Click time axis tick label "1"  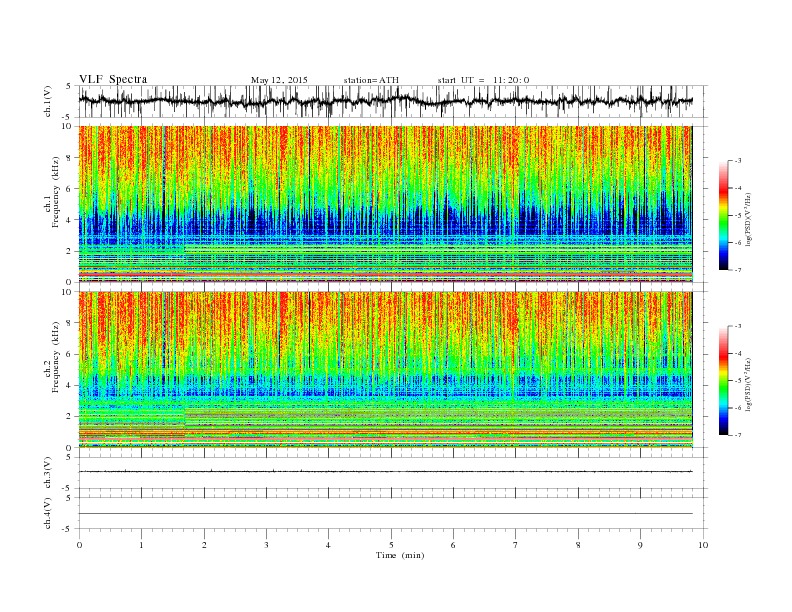(141, 545)
